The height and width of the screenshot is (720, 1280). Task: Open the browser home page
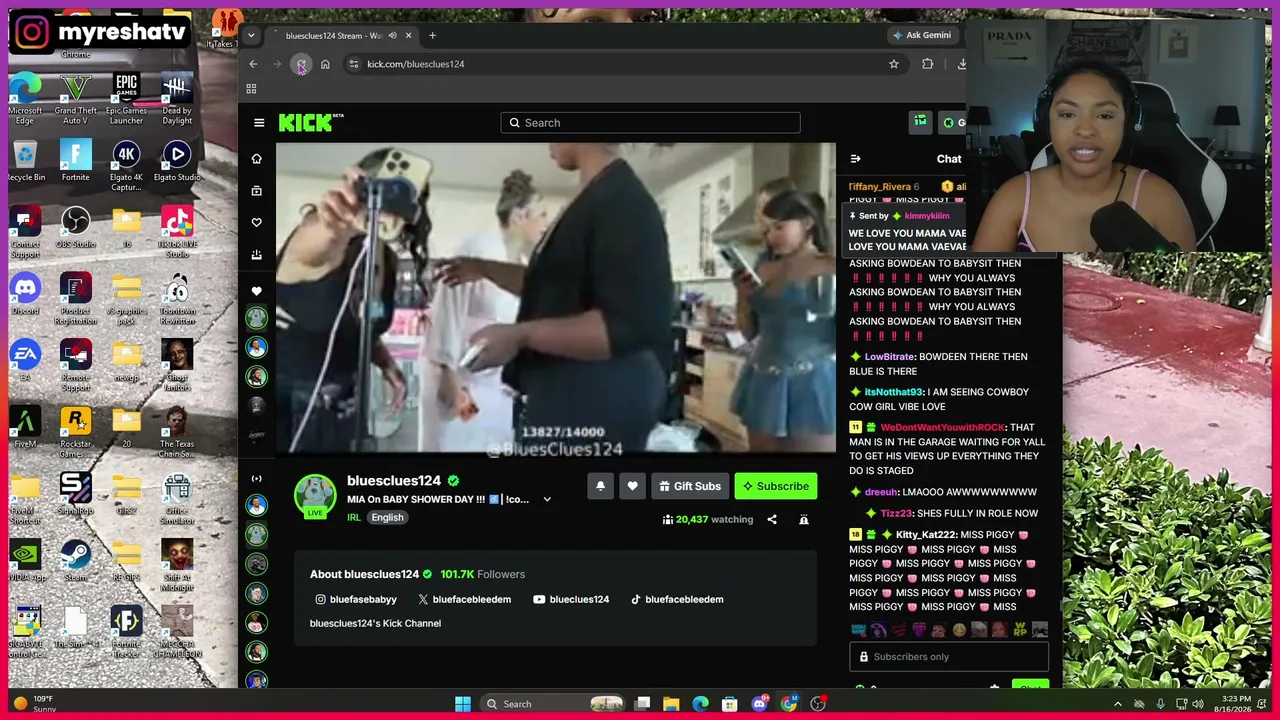(x=325, y=64)
